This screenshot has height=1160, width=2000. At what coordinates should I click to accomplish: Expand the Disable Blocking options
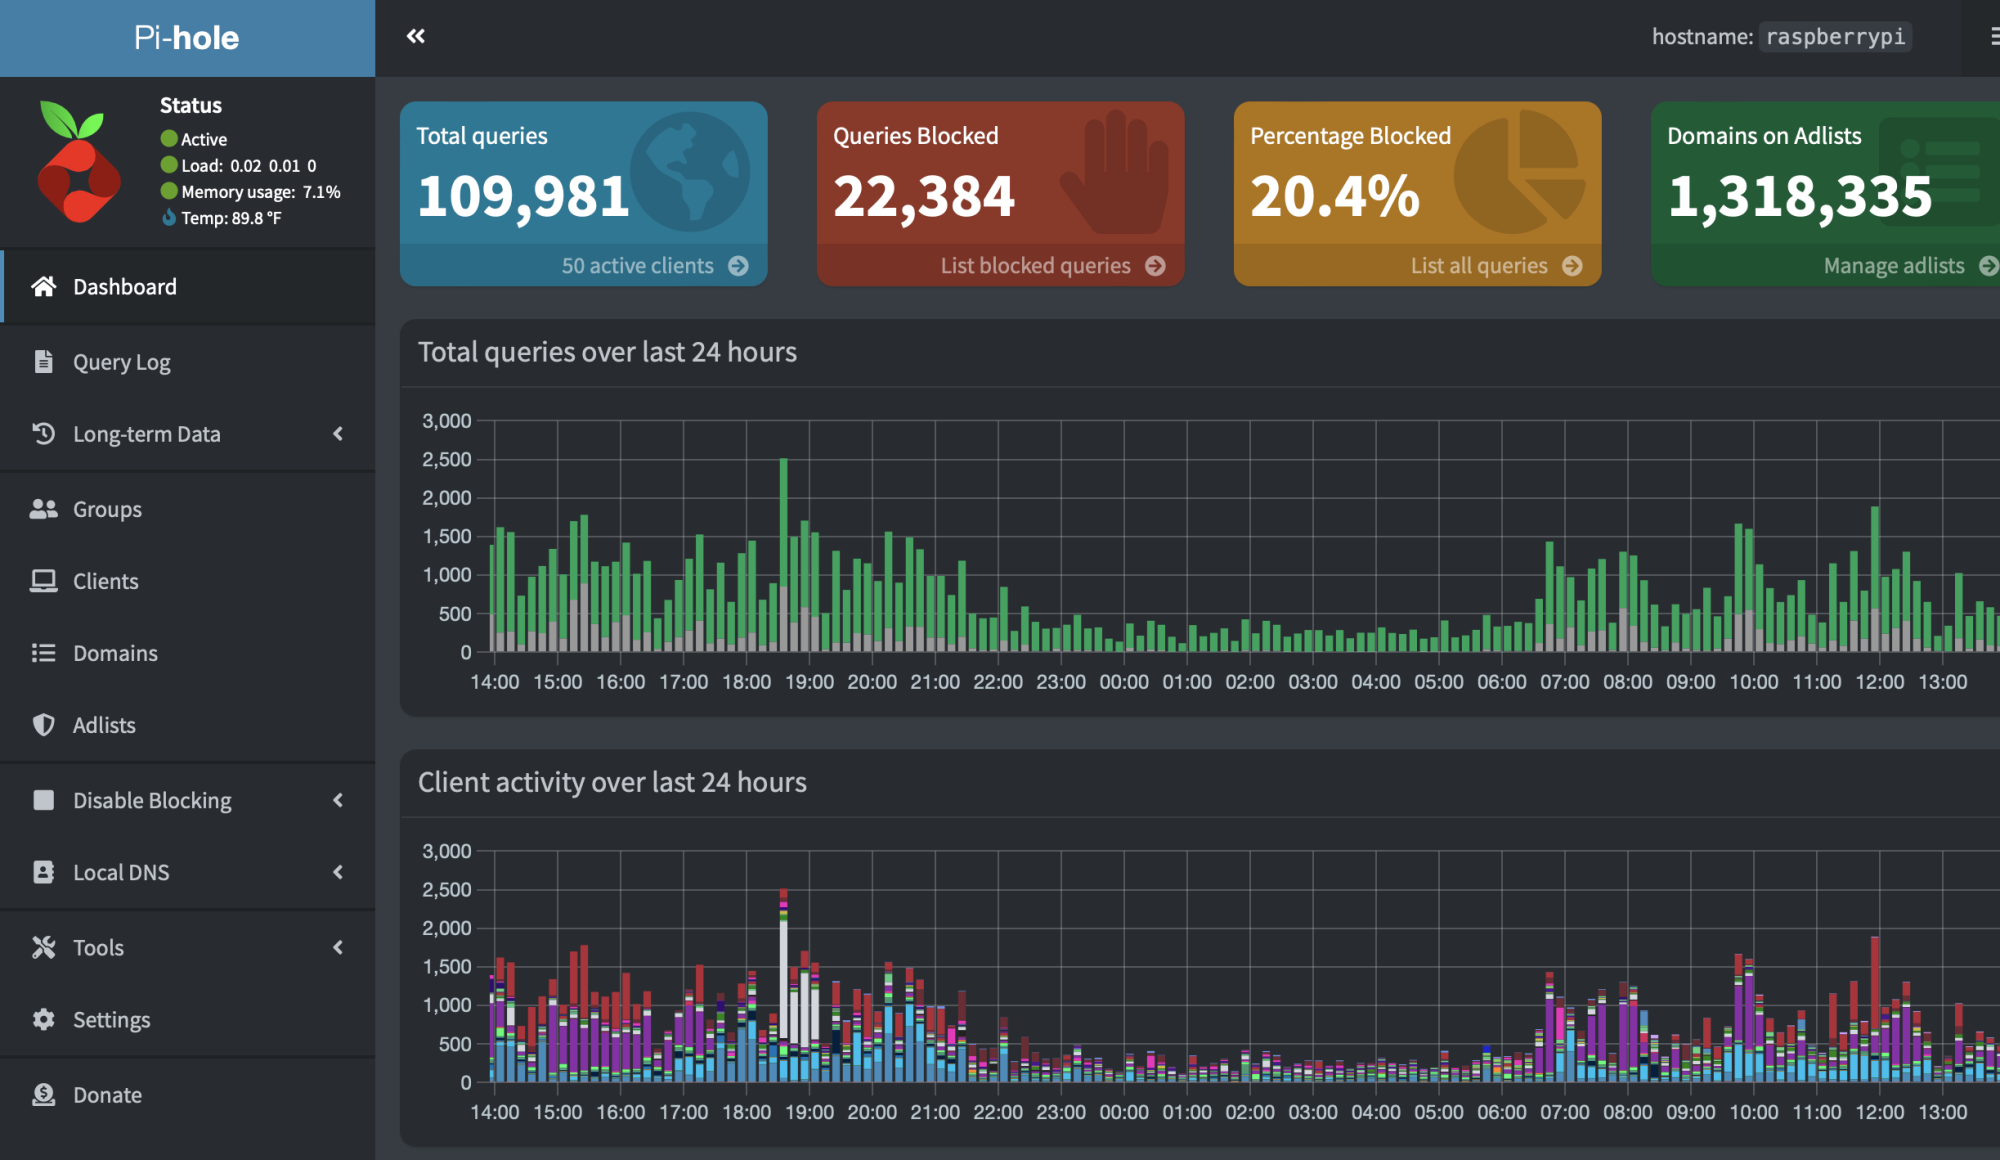[338, 800]
